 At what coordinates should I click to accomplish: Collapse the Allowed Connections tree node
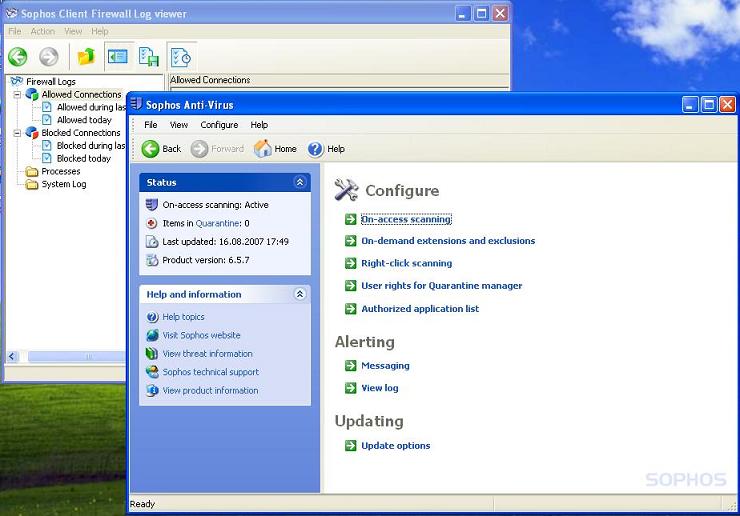(17, 94)
